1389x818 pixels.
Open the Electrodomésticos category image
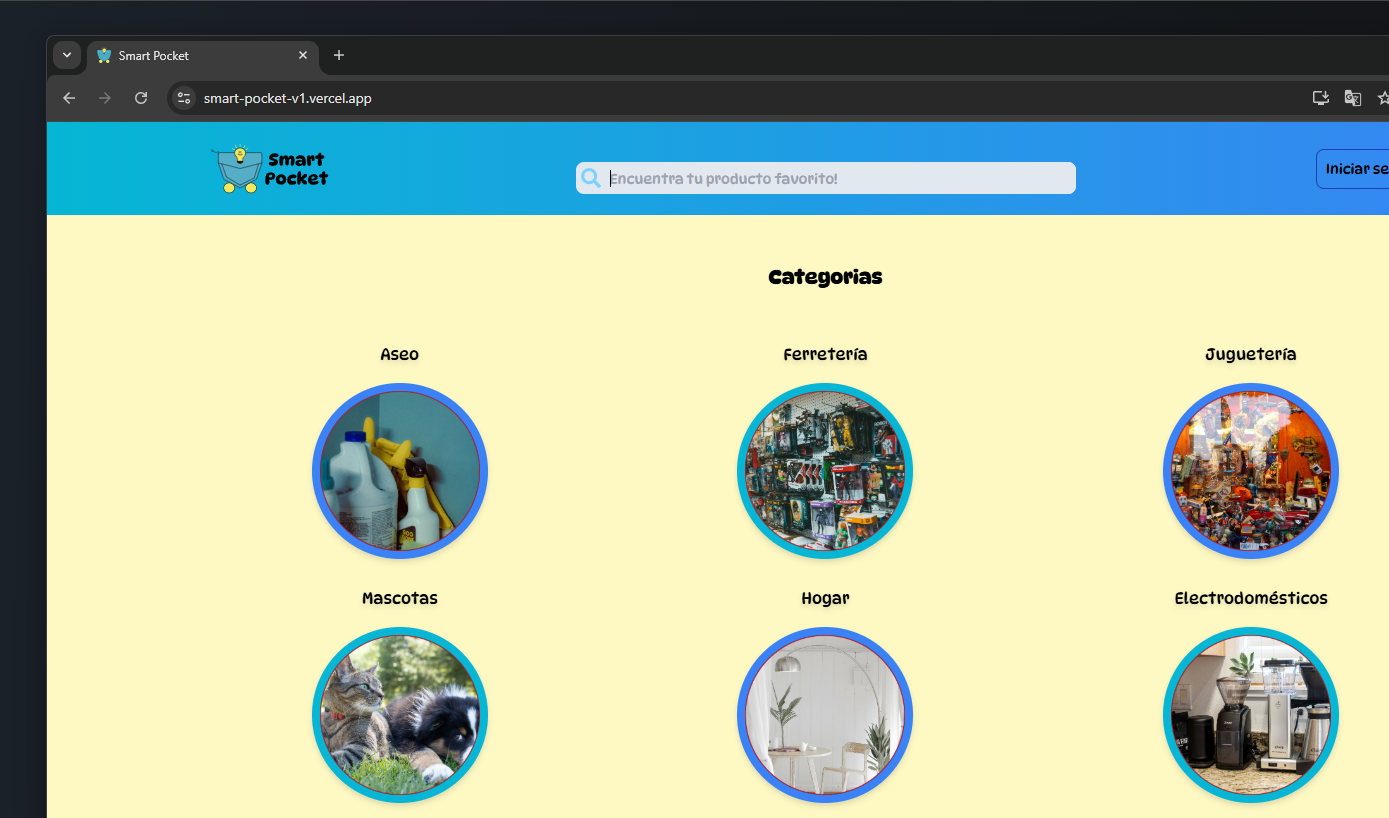click(1251, 714)
